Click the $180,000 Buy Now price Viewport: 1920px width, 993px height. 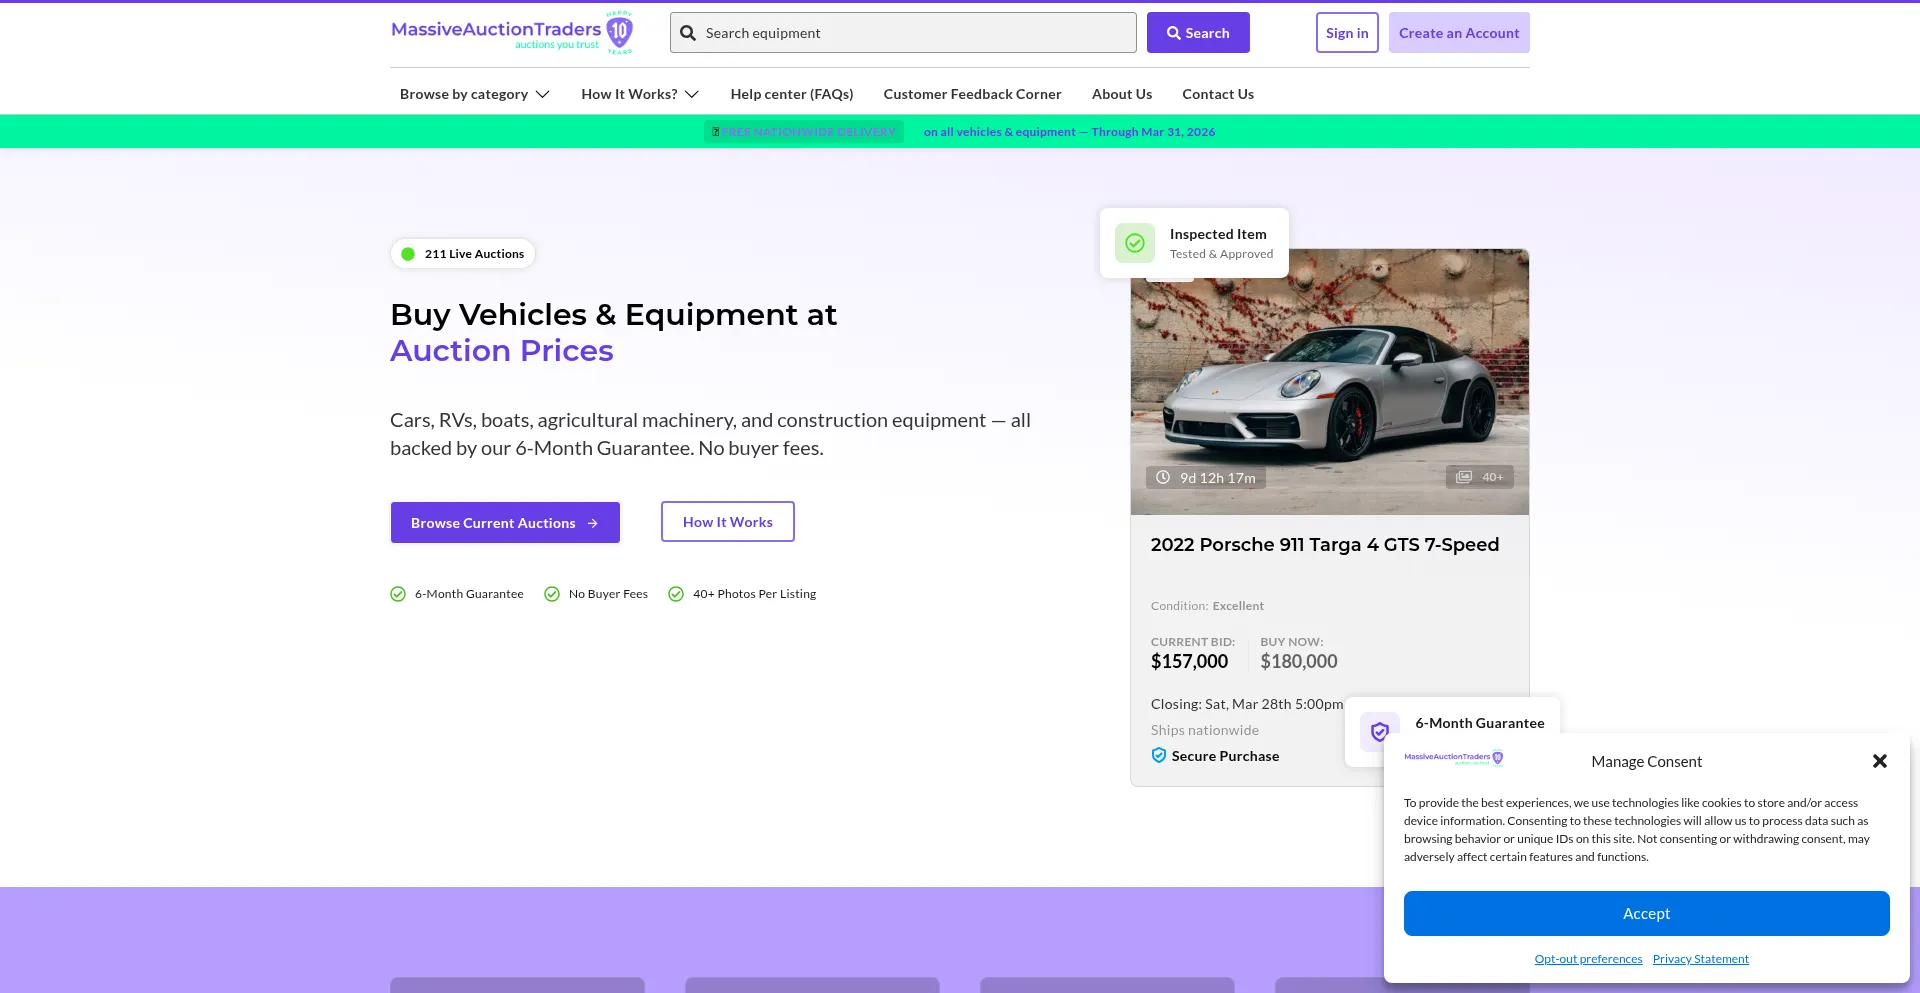pos(1299,661)
